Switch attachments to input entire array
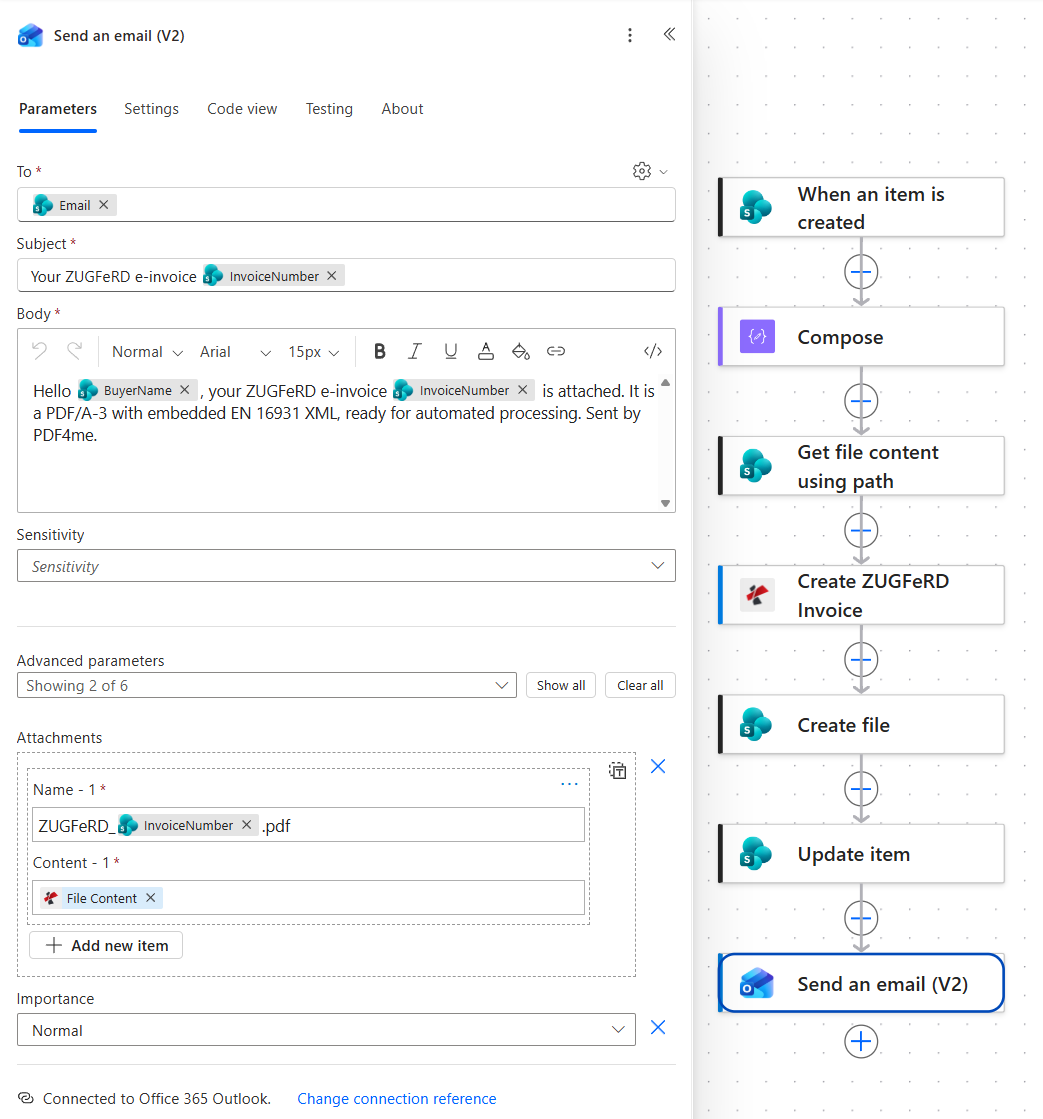The height and width of the screenshot is (1119, 1043). pos(618,771)
